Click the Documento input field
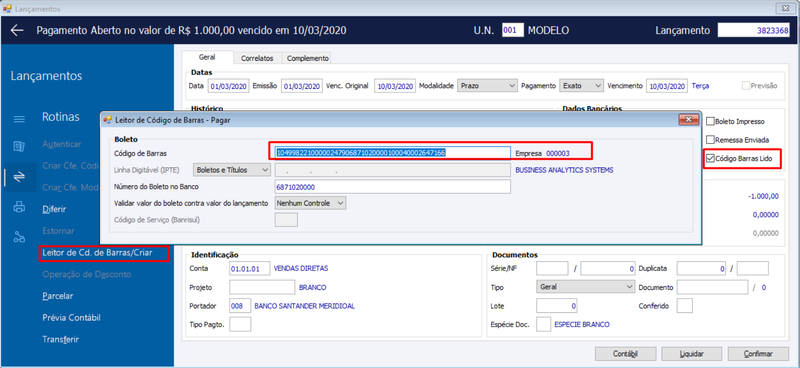This screenshot has height=368, width=800. [x=713, y=287]
